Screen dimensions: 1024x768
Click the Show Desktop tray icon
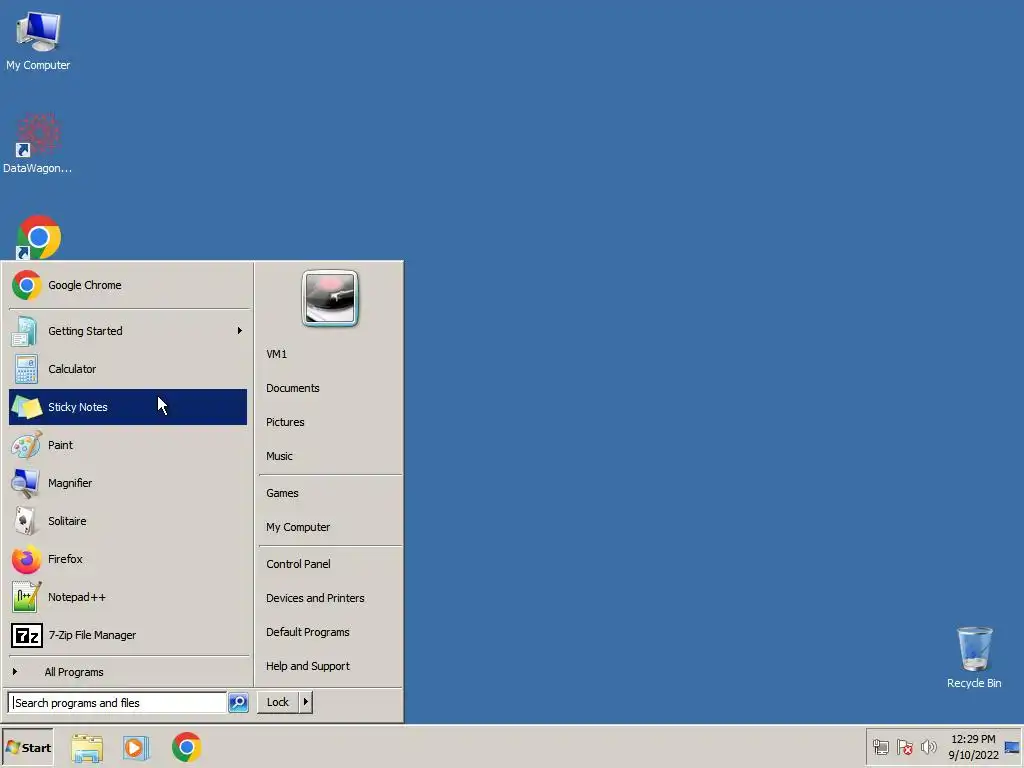click(x=1012, y=747)
